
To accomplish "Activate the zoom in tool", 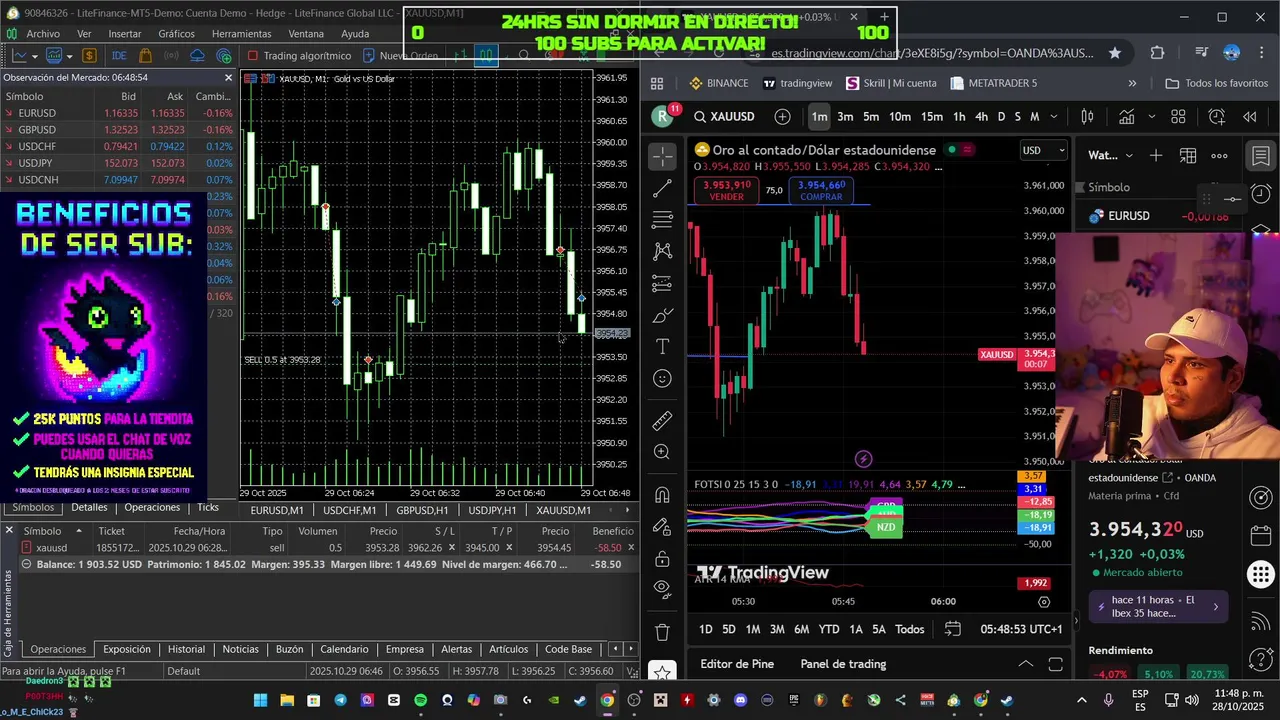I will 662,452.
